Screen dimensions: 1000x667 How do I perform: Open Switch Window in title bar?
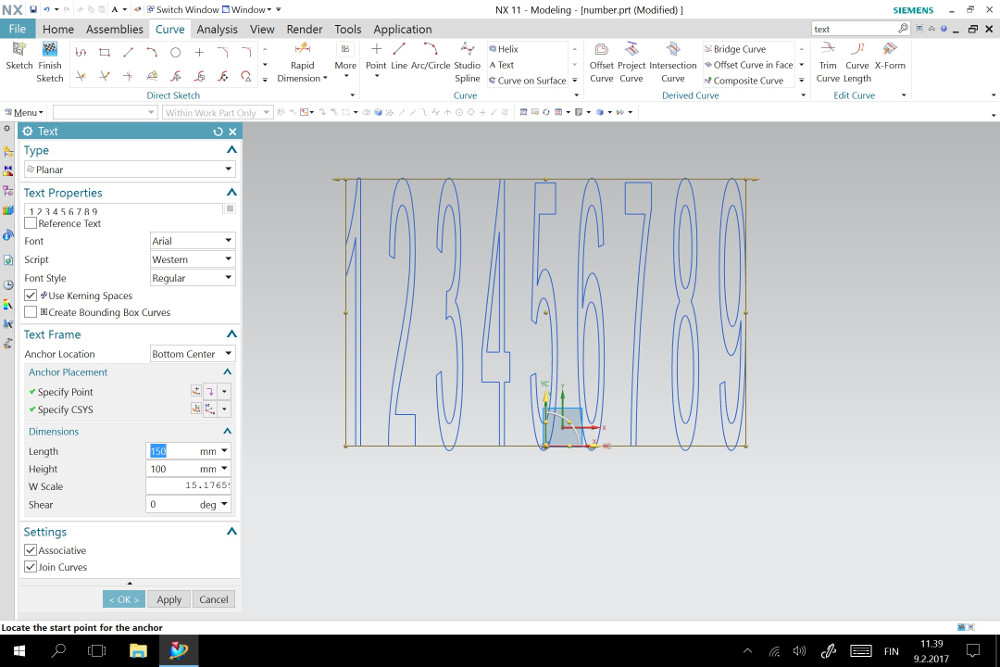click(x=183, y=10)
